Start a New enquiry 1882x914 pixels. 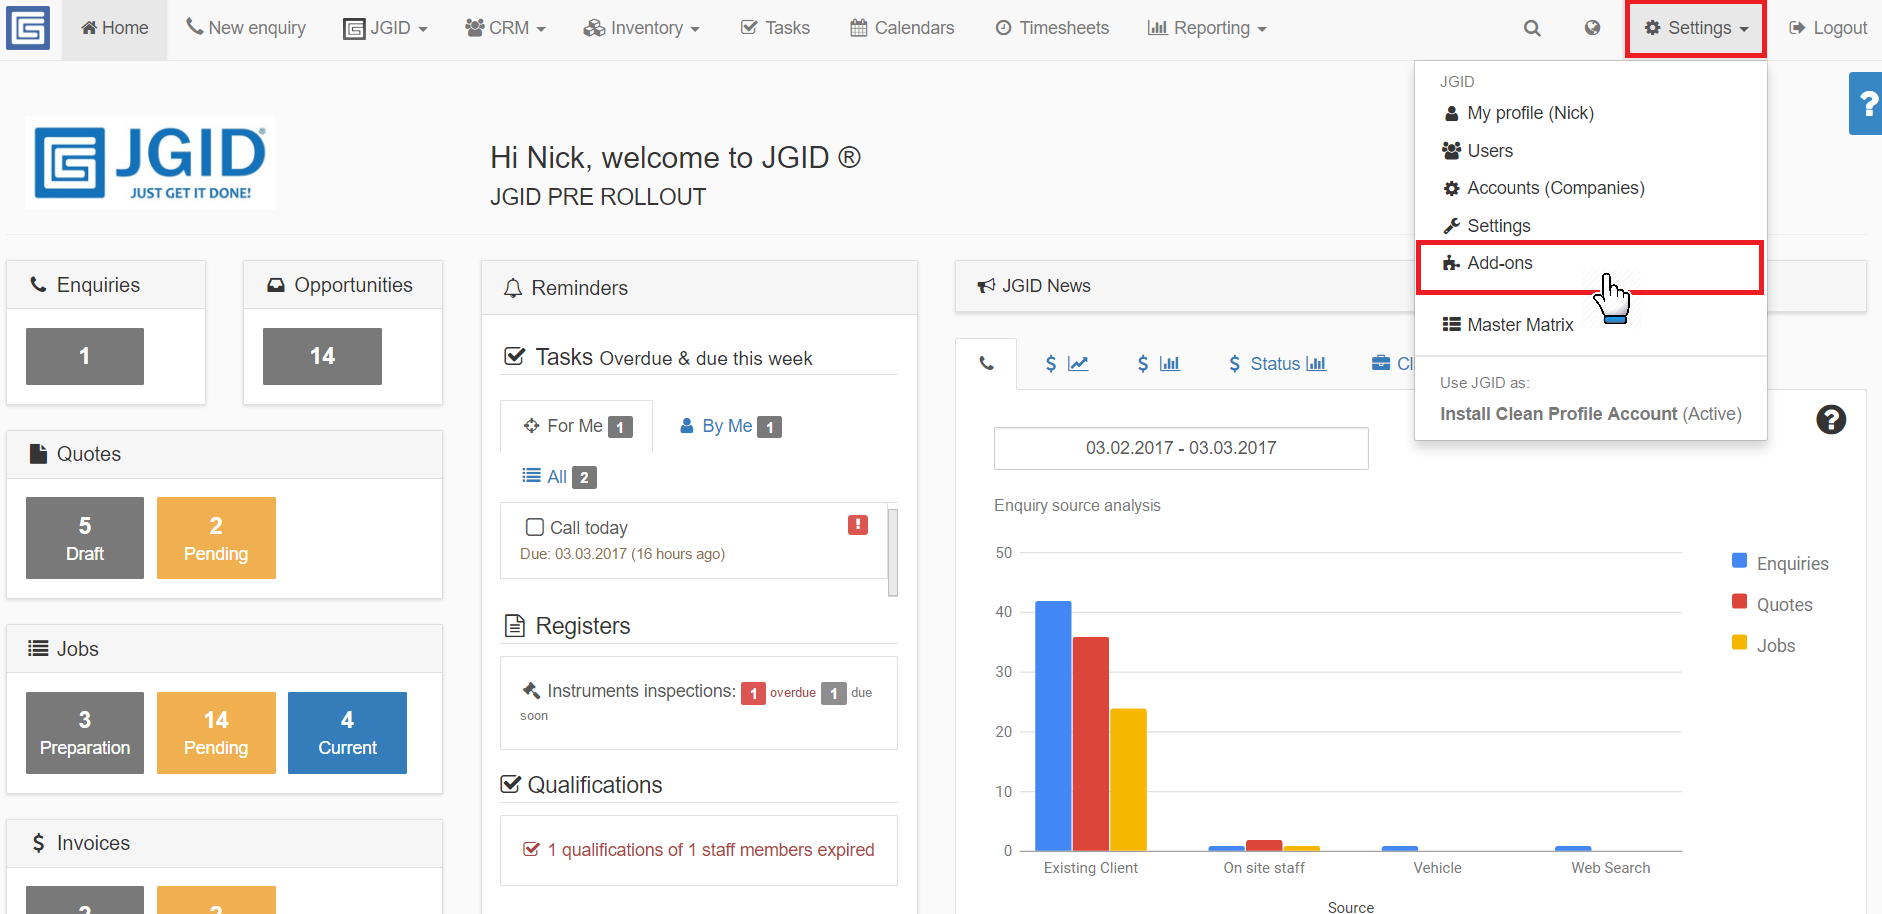click(246, 28)
